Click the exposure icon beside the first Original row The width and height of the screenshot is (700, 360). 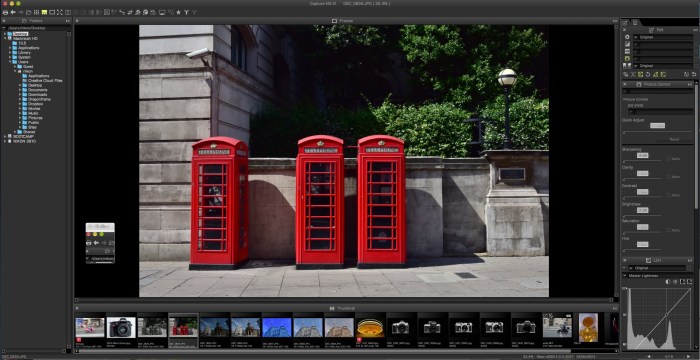[x=627, y=37]
